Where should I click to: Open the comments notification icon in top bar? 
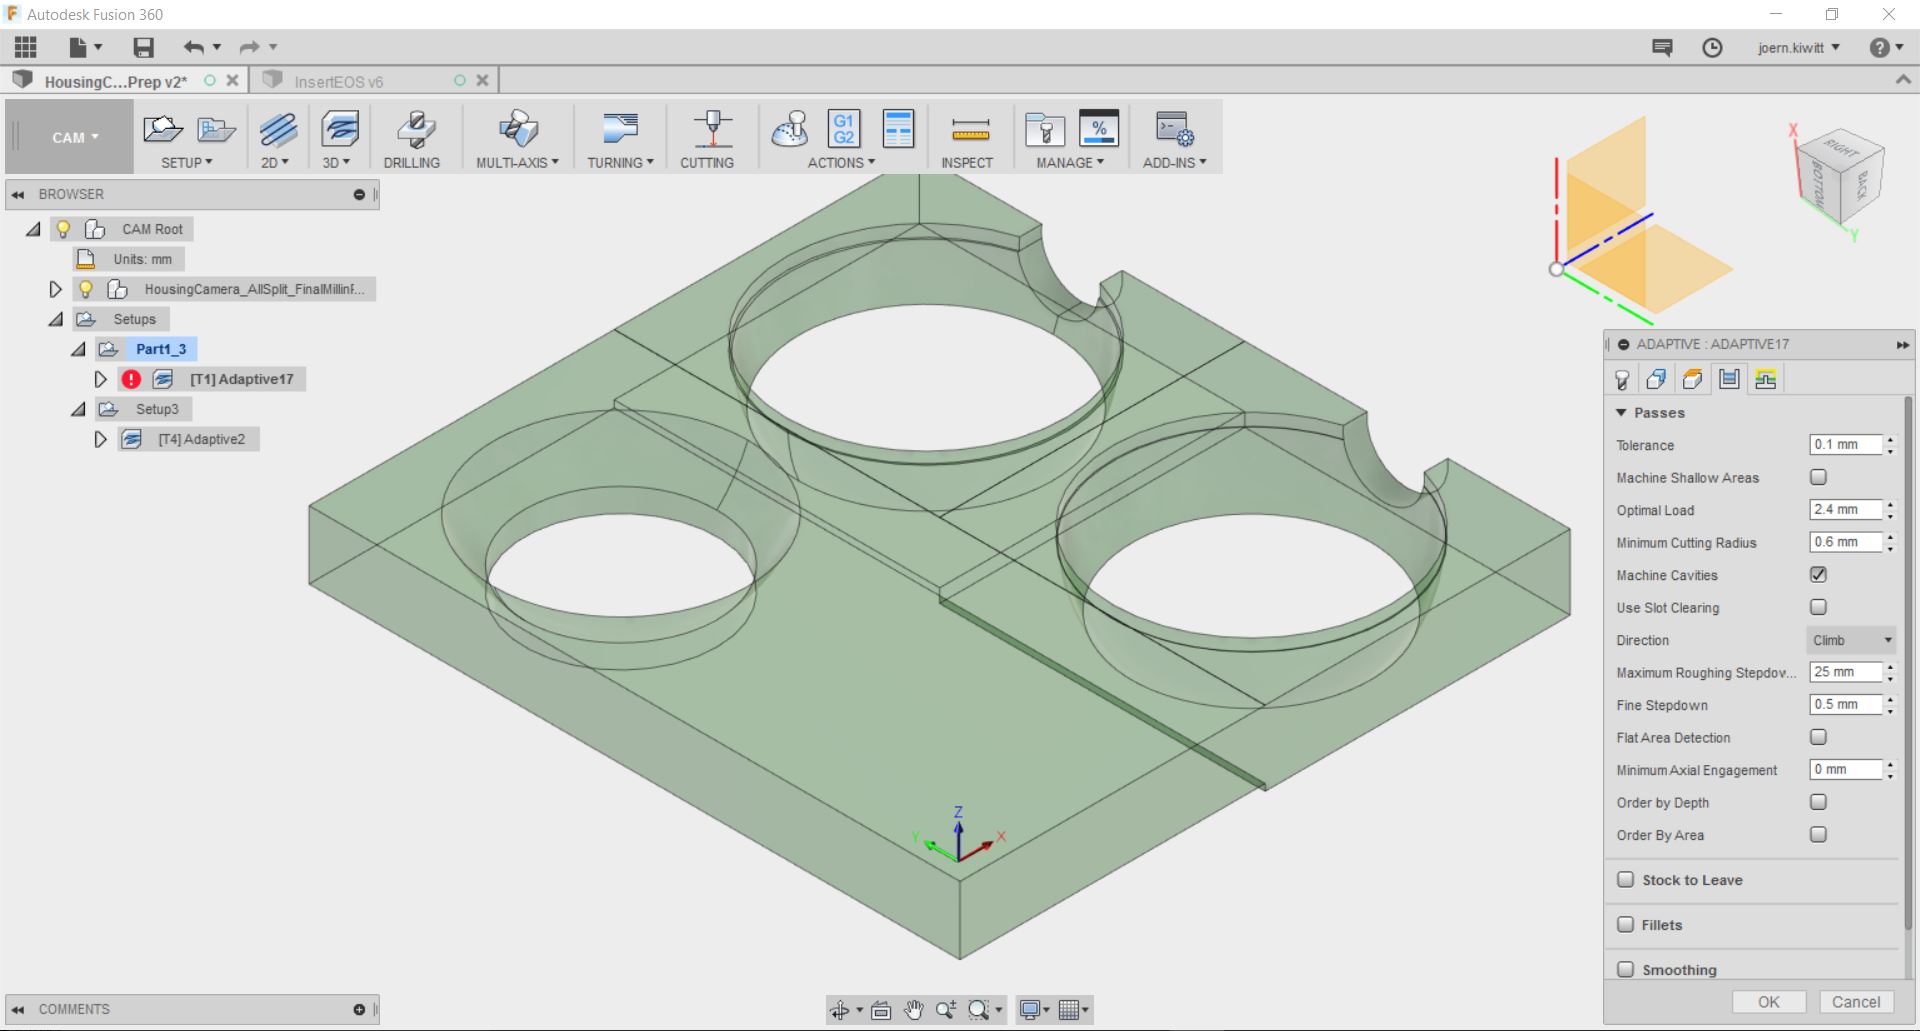coord(1662,48)
